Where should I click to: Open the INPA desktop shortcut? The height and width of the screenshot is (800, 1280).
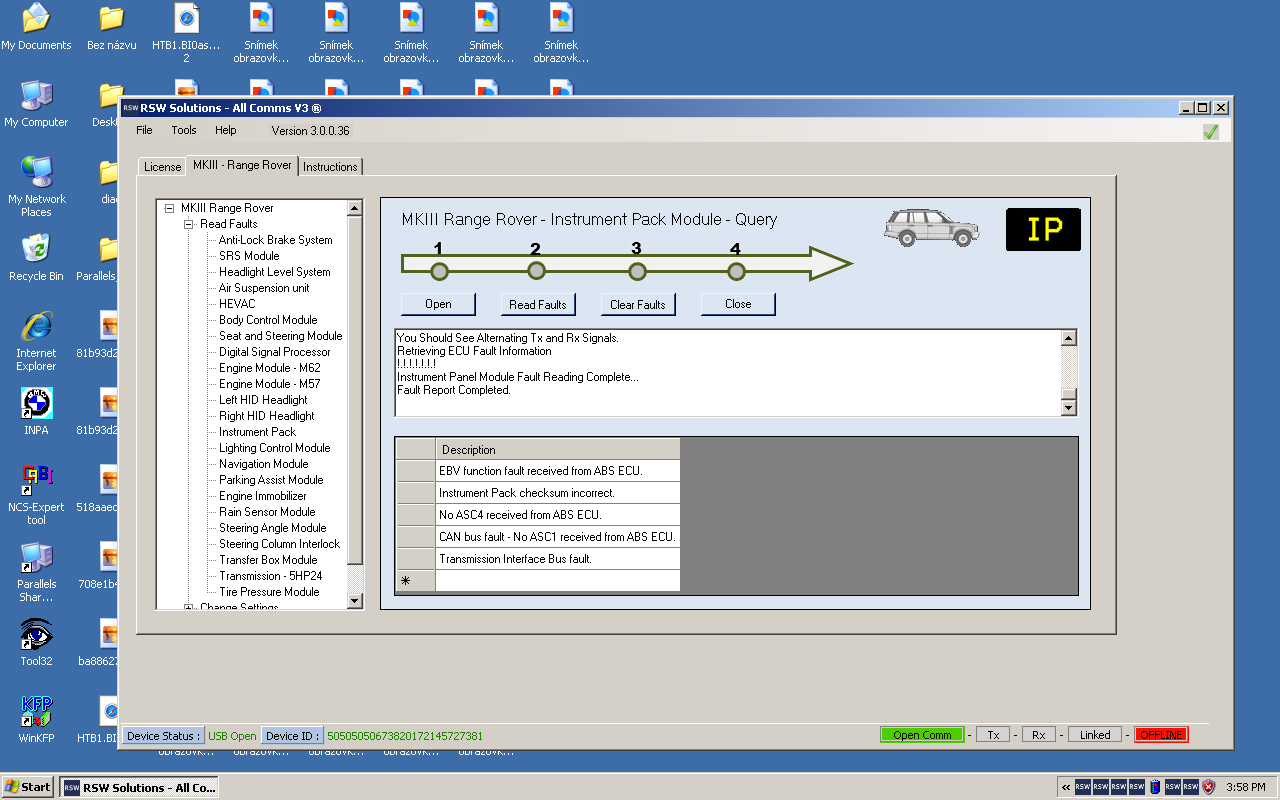click(x=37, y=405)
